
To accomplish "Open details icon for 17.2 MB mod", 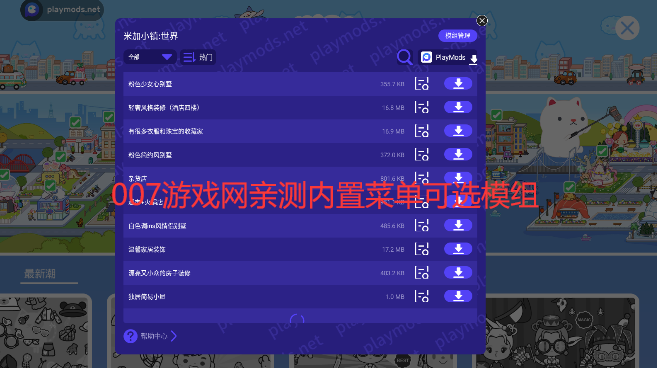I will [x=422, y=249].
